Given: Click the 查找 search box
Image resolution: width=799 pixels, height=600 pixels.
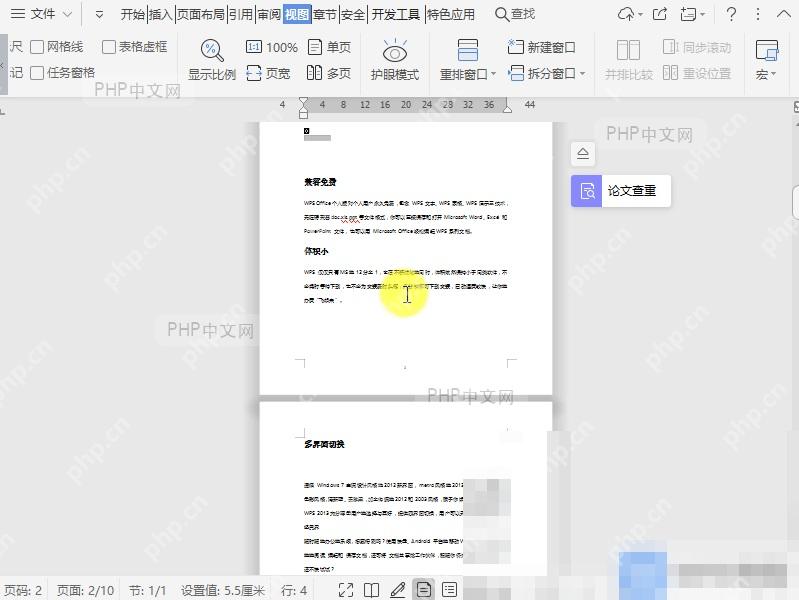Looking at the screenshot, I should (515, 14).
